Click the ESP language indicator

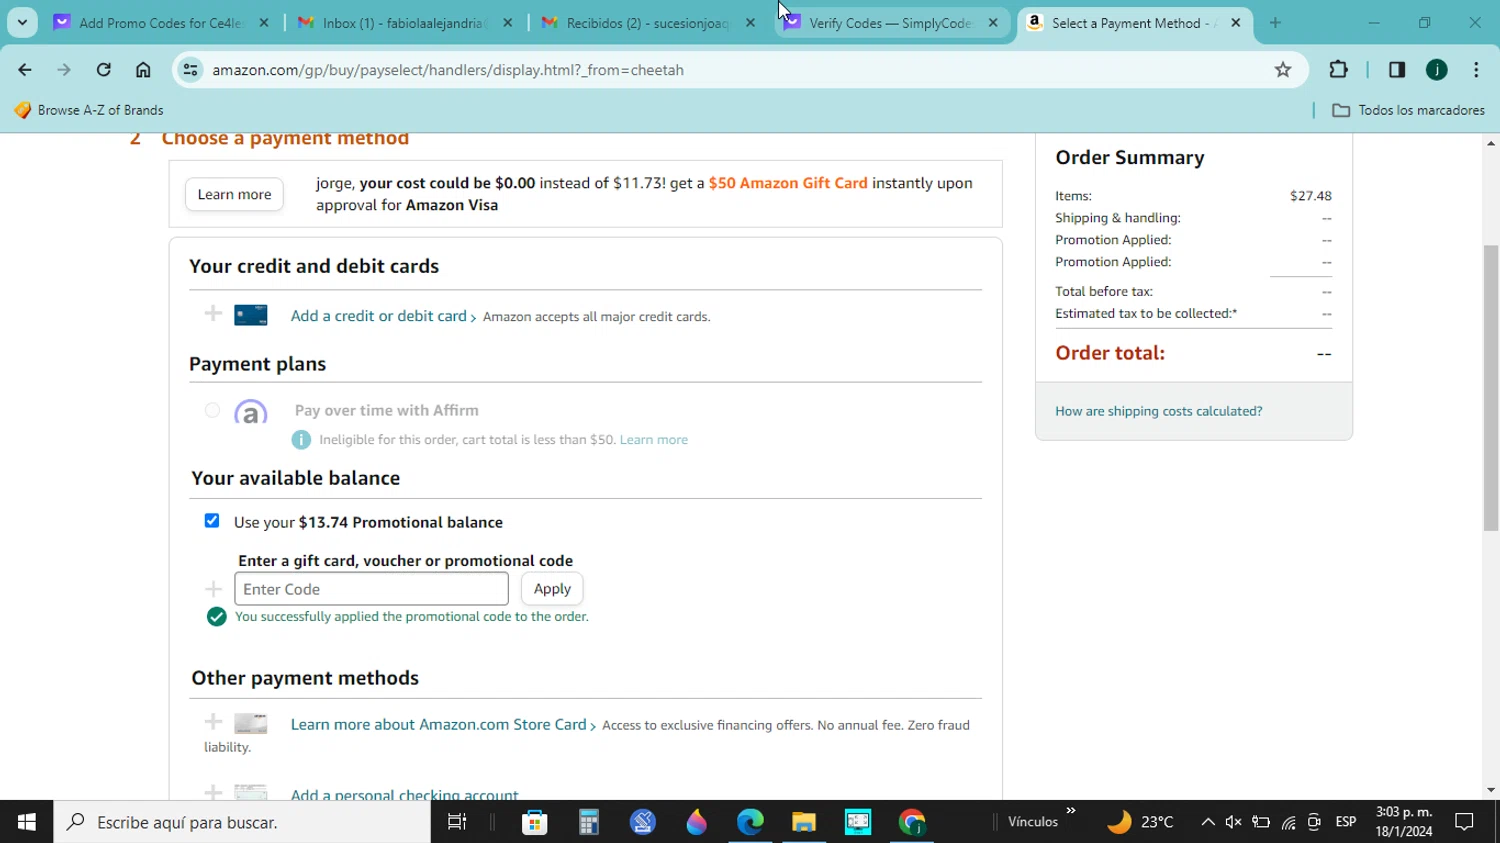click(x=1346, y=822)
